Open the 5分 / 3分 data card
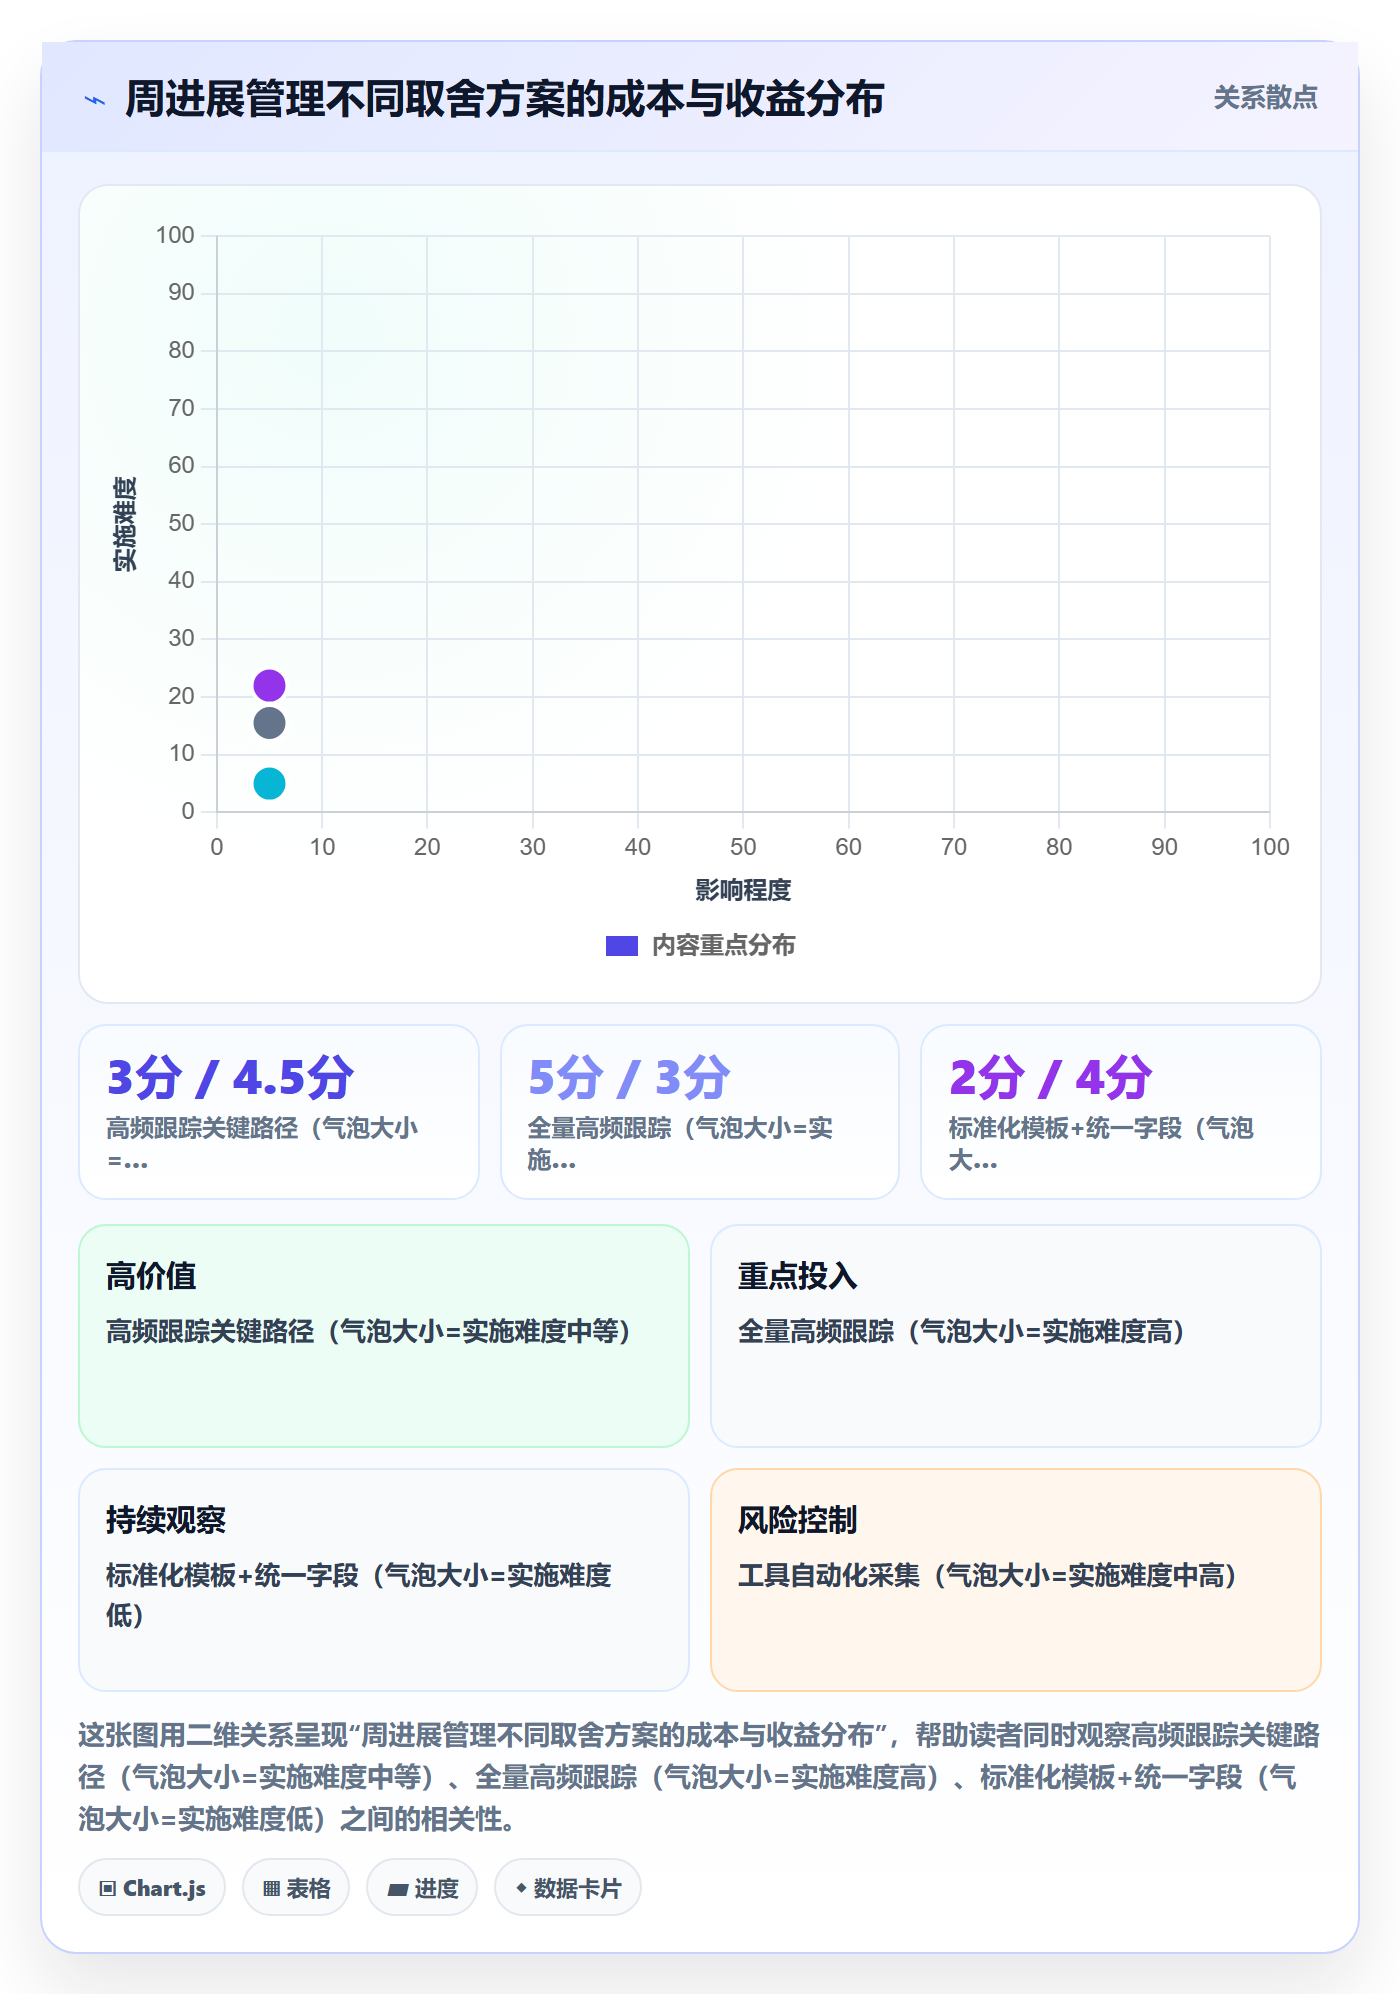Image resolution: width=1400 pixels, height=1994 pixels. [700, 1111]
